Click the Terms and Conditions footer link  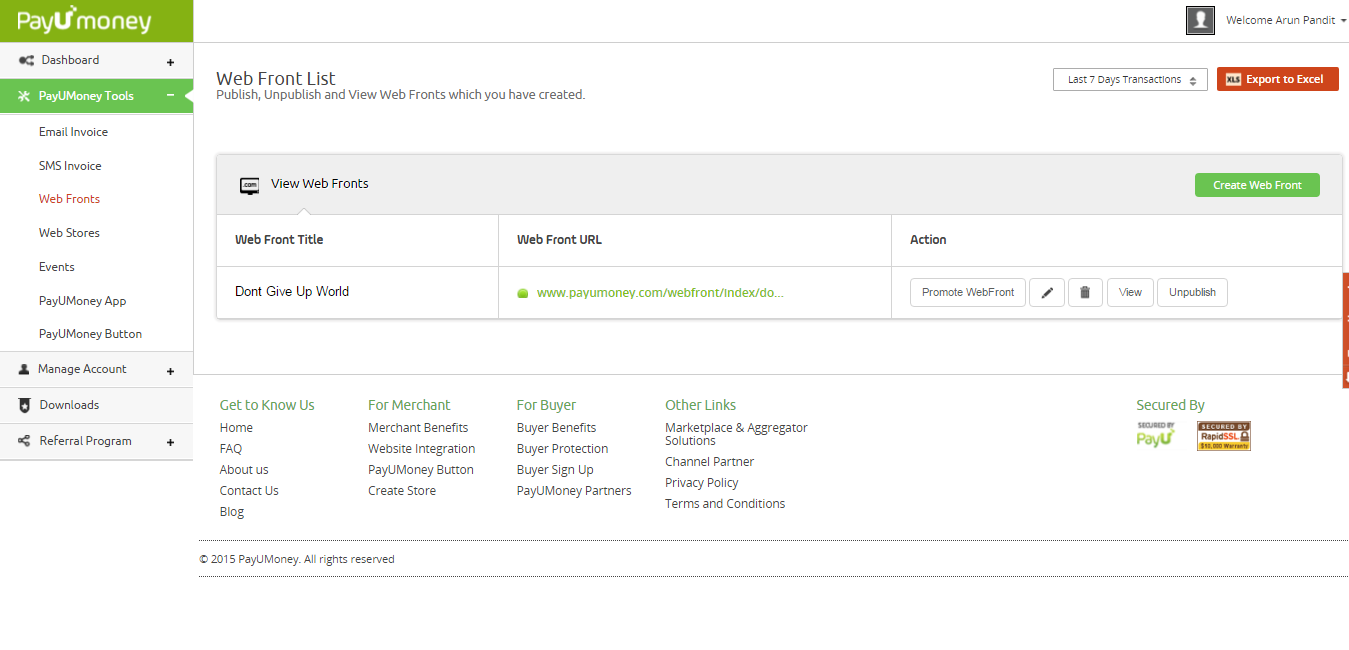coord(725,504)
